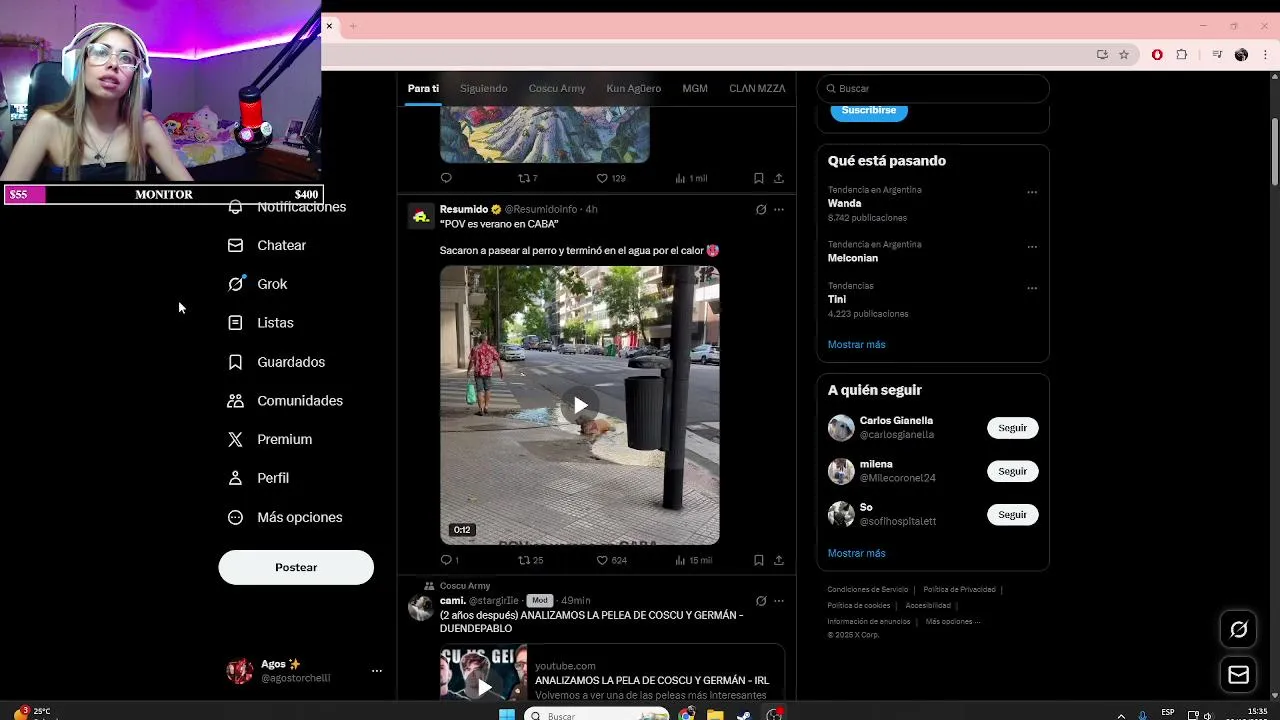Switch to Coscu Army tab

pos(557,88)
